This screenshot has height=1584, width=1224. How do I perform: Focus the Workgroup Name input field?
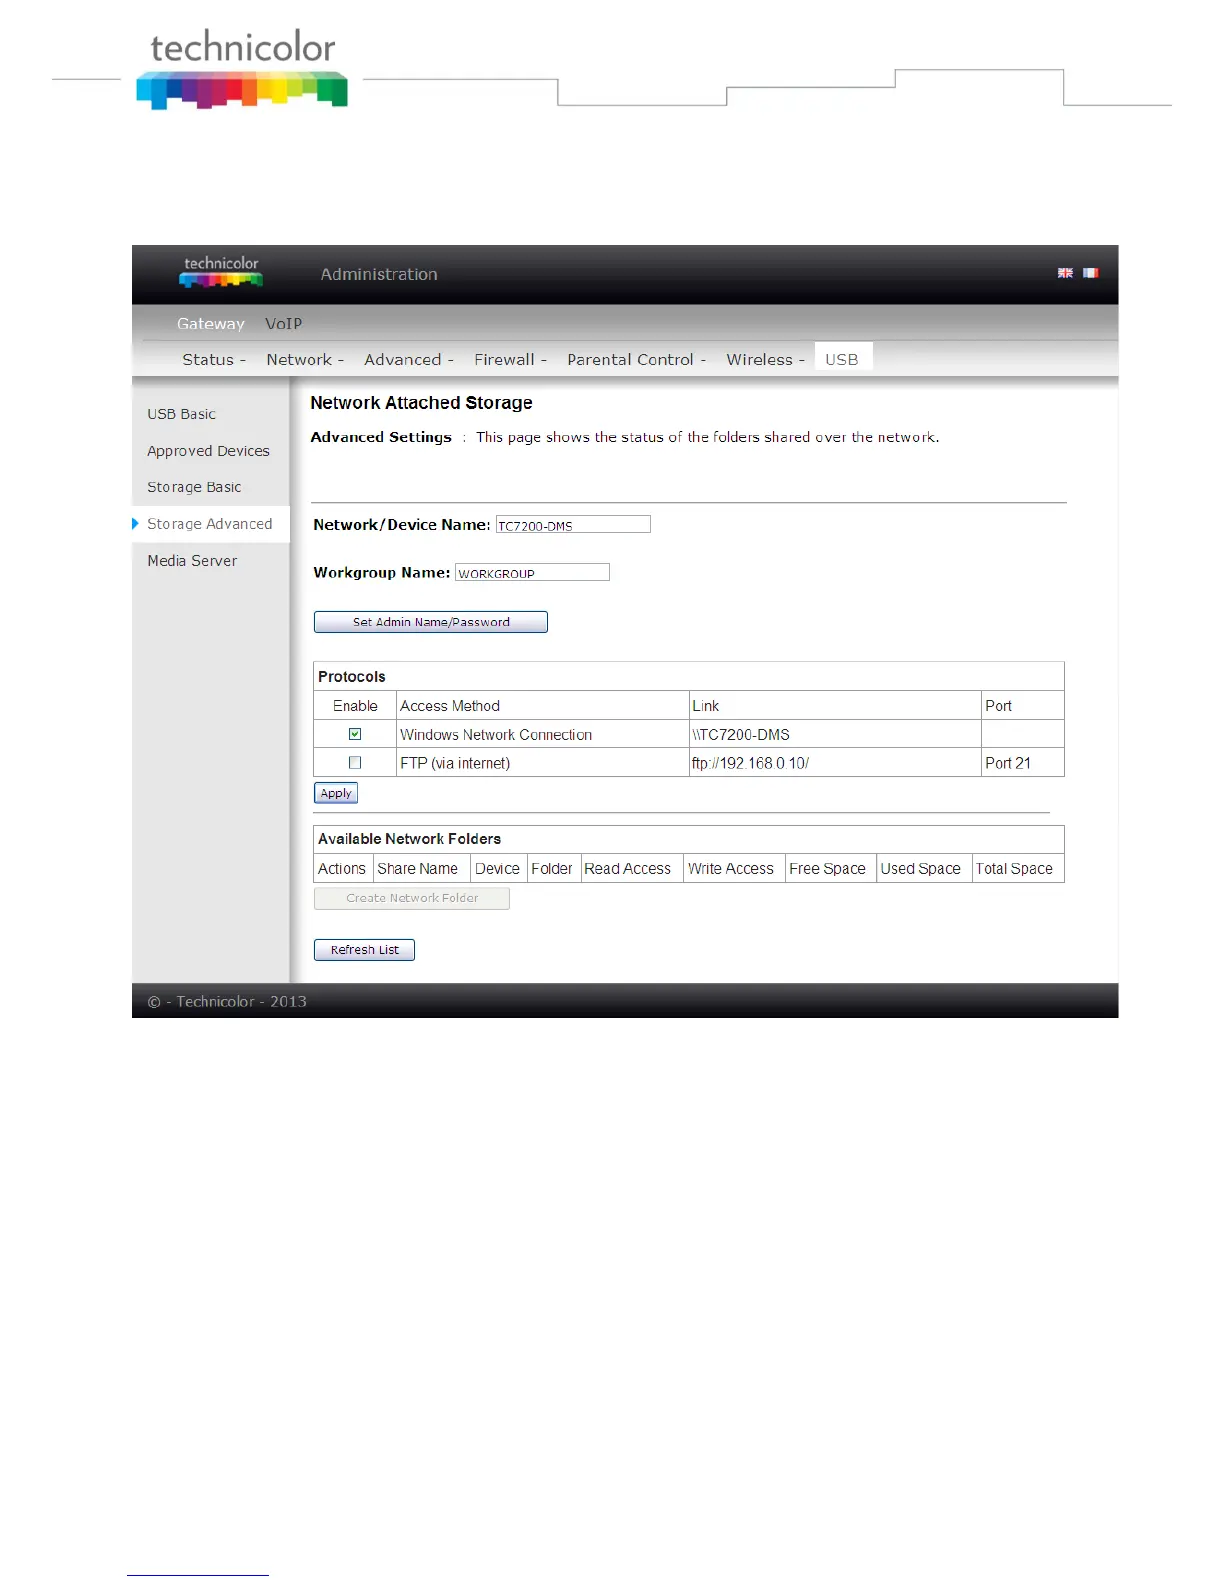point(532,572)
